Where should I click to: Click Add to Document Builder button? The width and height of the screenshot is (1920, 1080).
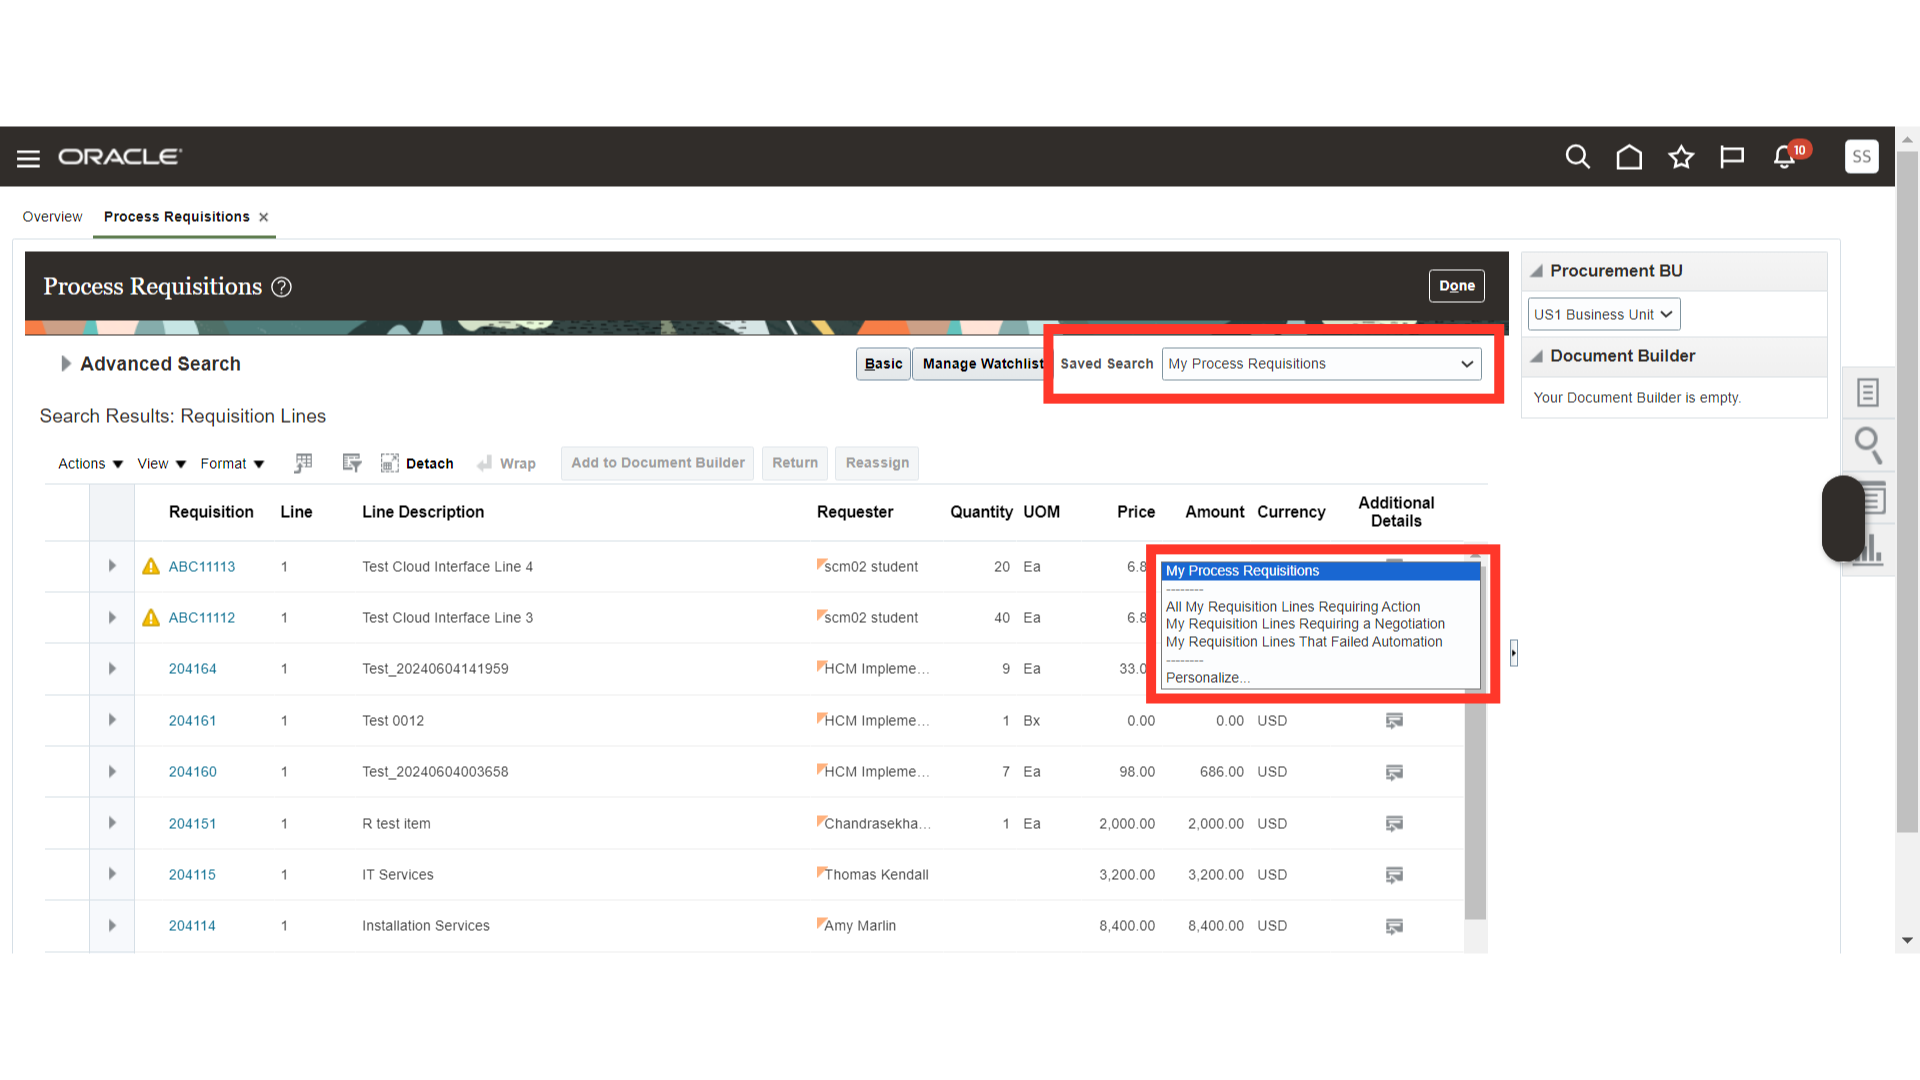click(x=657, y=463)
